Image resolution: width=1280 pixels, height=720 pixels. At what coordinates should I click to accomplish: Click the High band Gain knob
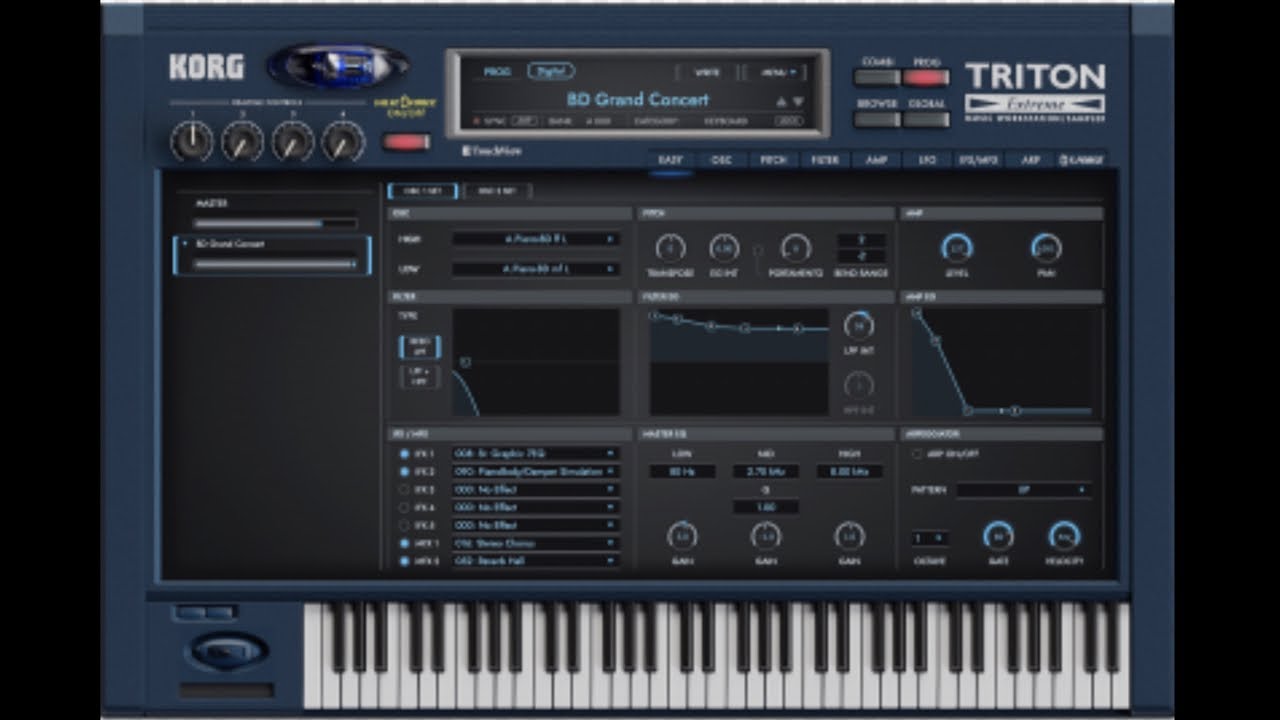click(x=849, y=537)
